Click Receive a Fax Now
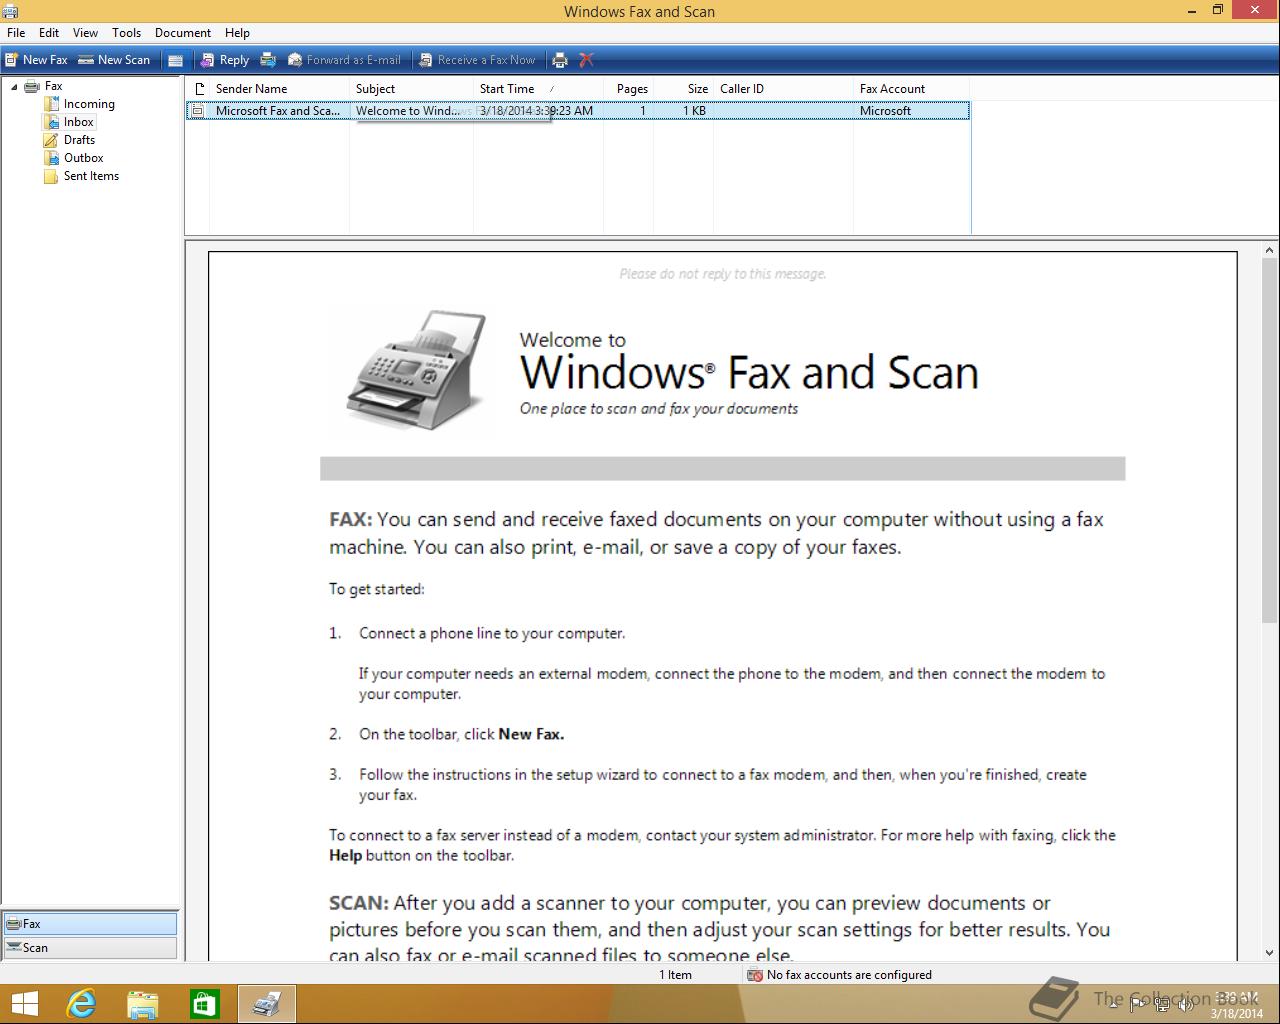This screenshot has height=1024, width=1280. [477, 60]
